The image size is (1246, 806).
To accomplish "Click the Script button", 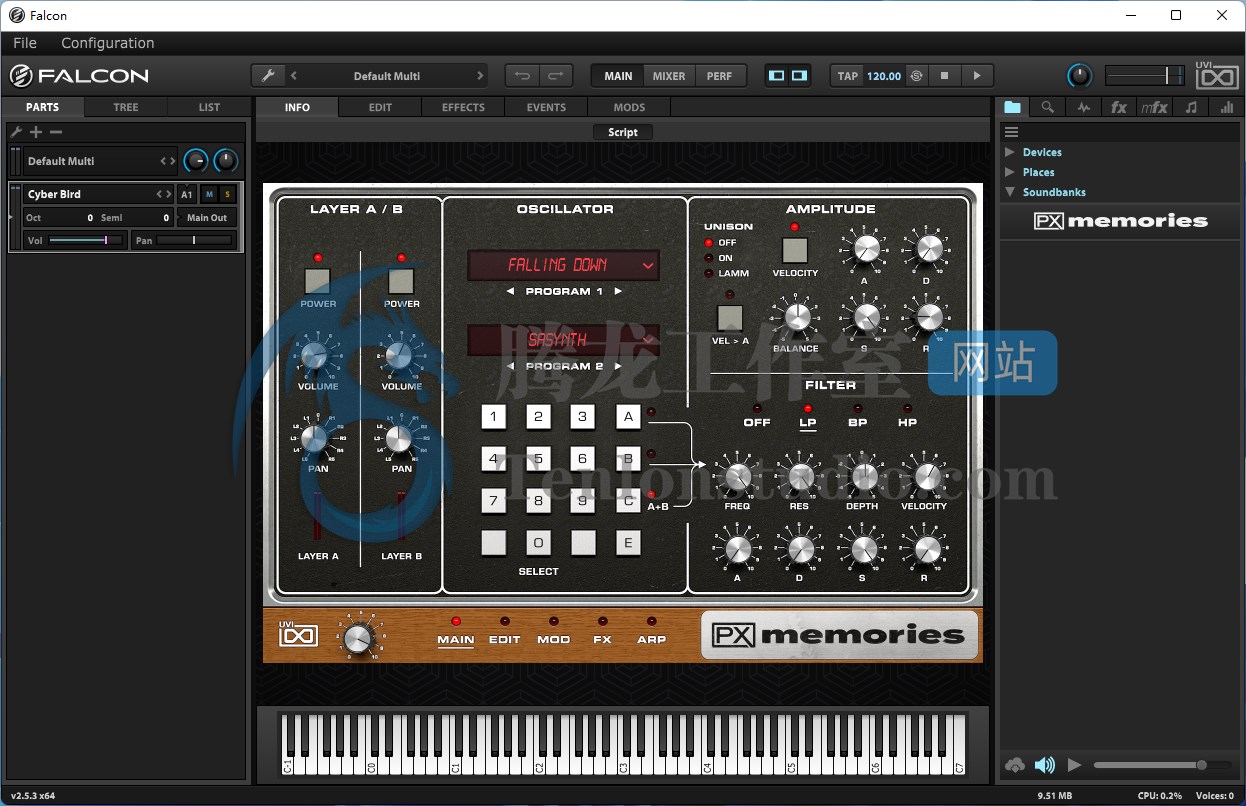I will pyautogui.click(x=623, y=132).
